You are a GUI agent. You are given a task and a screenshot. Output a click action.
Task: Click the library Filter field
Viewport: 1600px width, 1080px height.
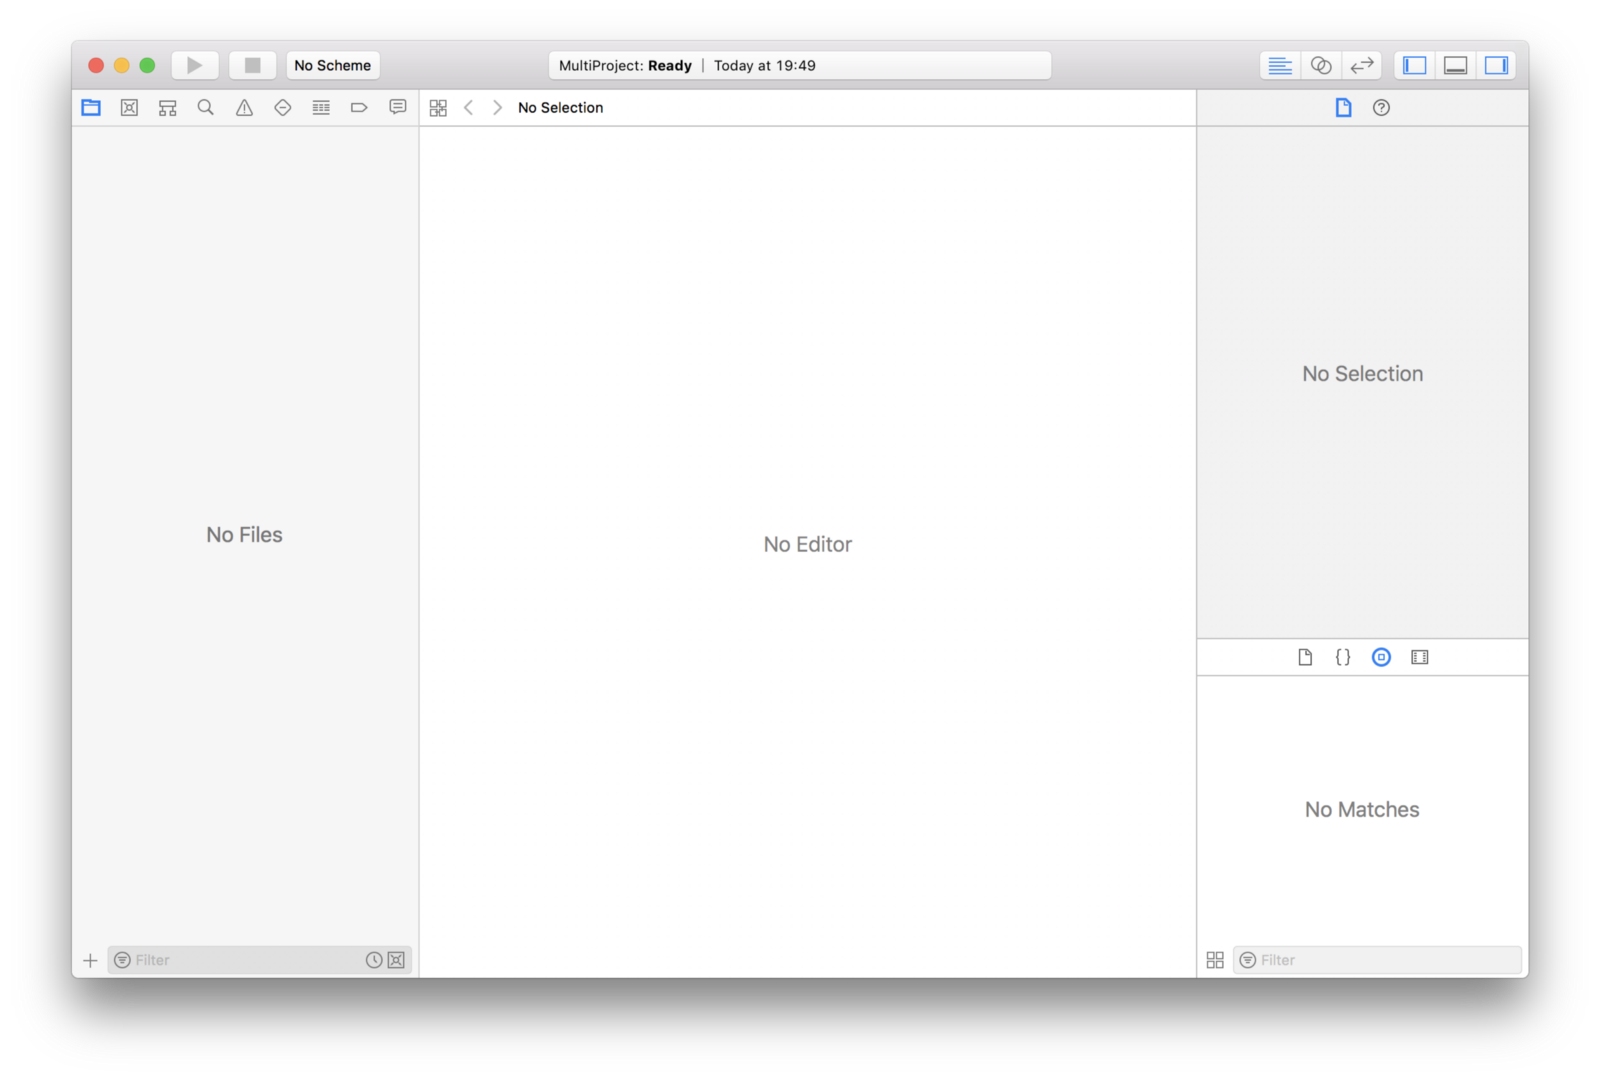1378,960
